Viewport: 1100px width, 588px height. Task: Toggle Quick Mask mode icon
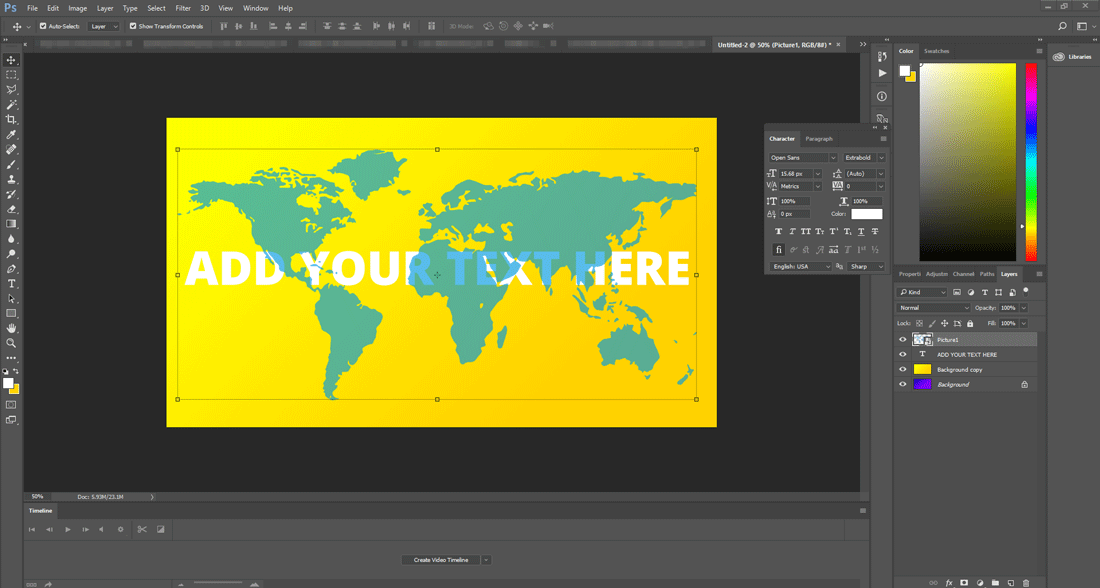[11, 405]
